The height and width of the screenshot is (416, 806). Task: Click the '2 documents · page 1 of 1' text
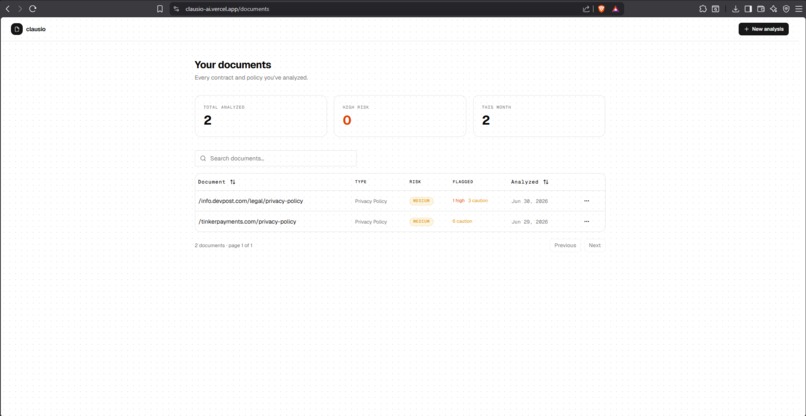224,246
